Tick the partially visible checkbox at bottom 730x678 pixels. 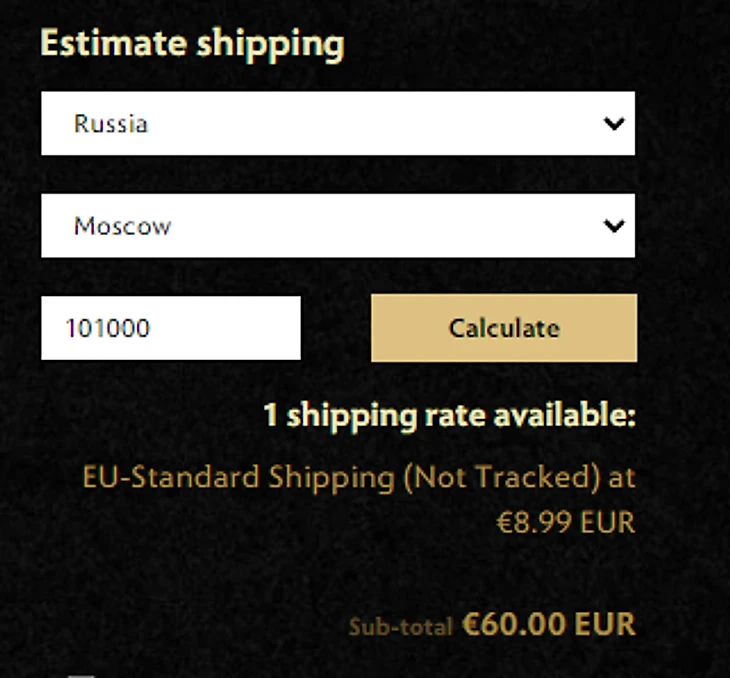click(x=81, y=674)
